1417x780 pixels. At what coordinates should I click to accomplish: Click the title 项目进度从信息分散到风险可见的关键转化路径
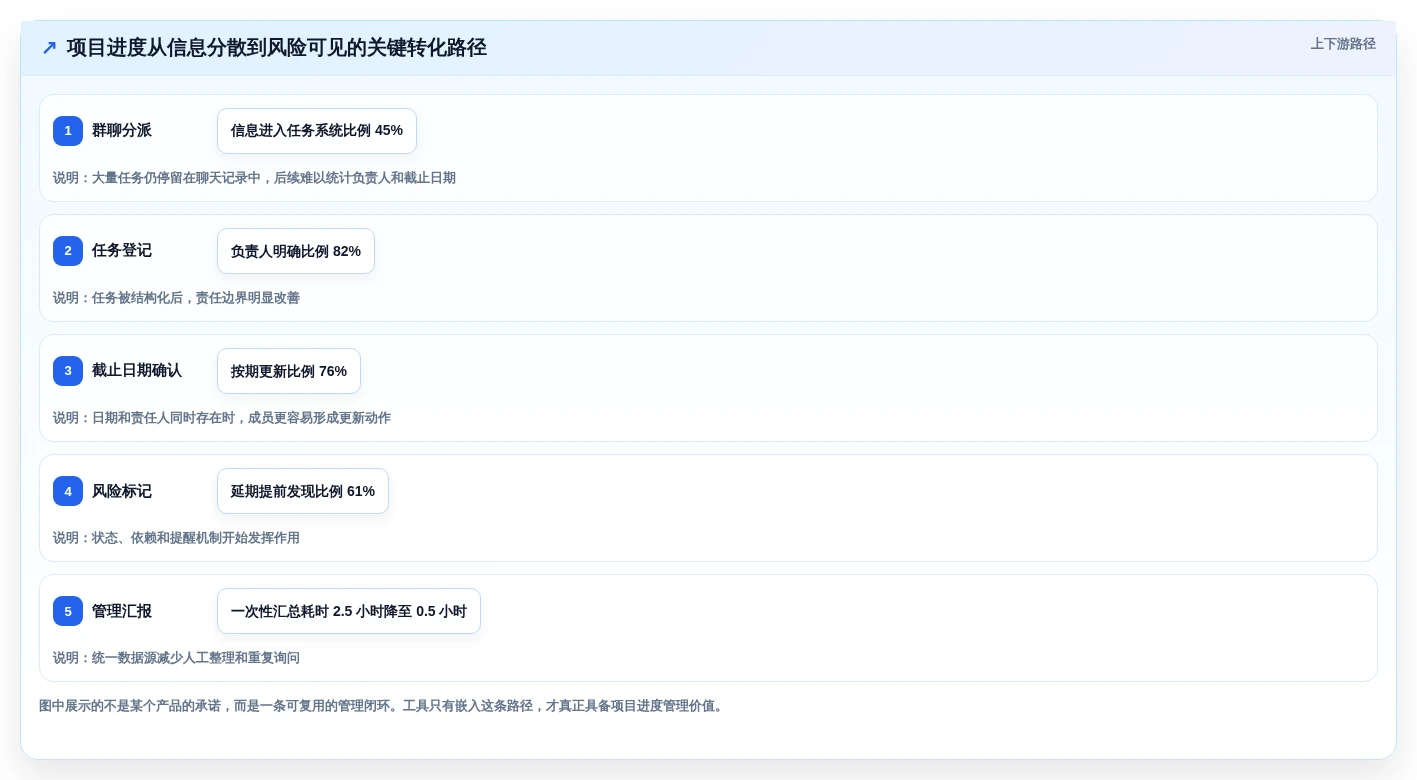(277, 48)
